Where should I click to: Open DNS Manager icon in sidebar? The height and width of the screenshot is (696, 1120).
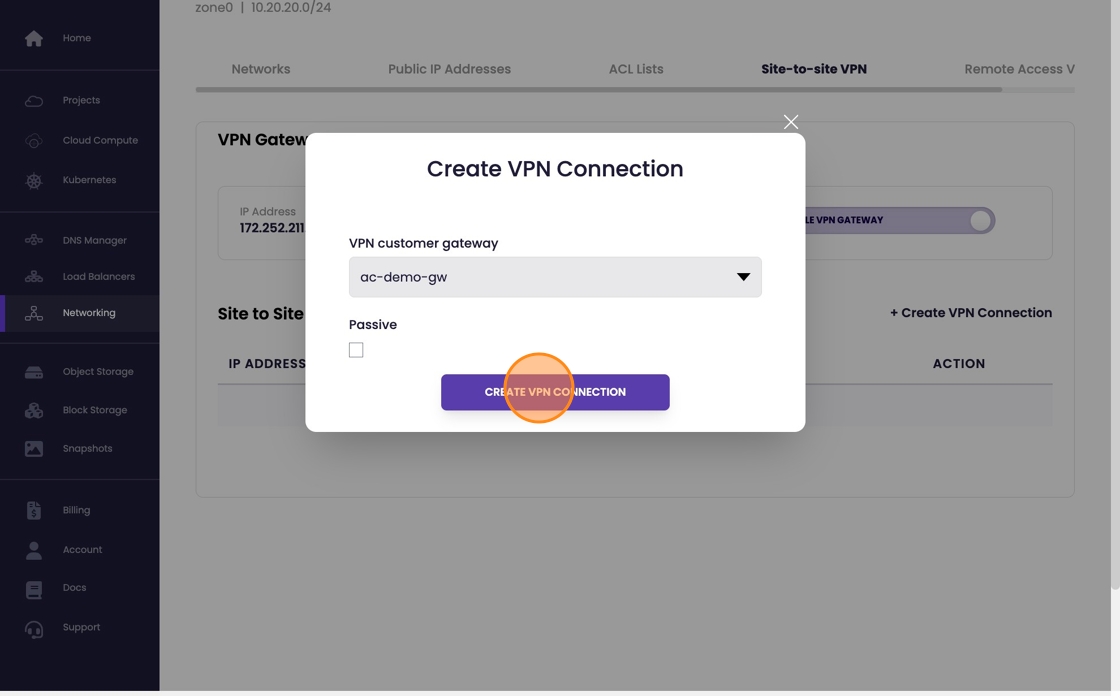(x=34, y=240)
